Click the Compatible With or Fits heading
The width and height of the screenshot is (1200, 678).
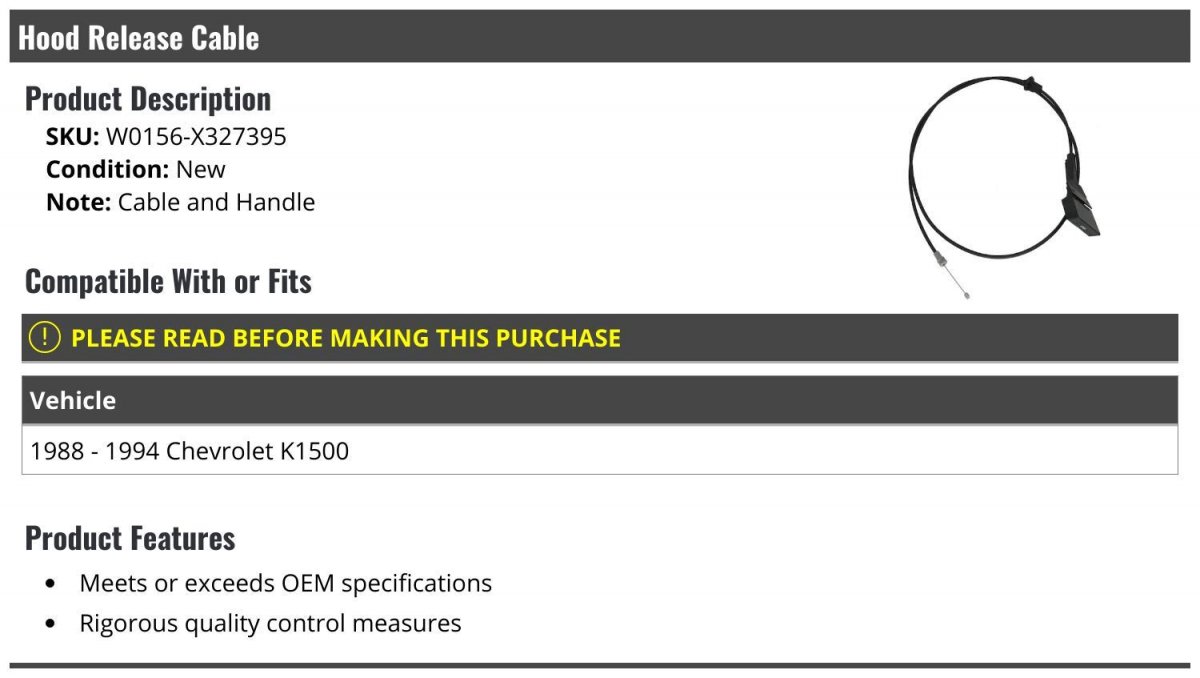point(168,281)
